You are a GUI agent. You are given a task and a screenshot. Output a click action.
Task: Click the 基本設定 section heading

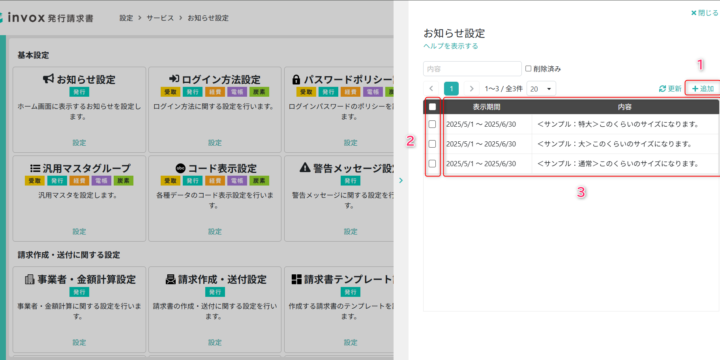(34, 55)
